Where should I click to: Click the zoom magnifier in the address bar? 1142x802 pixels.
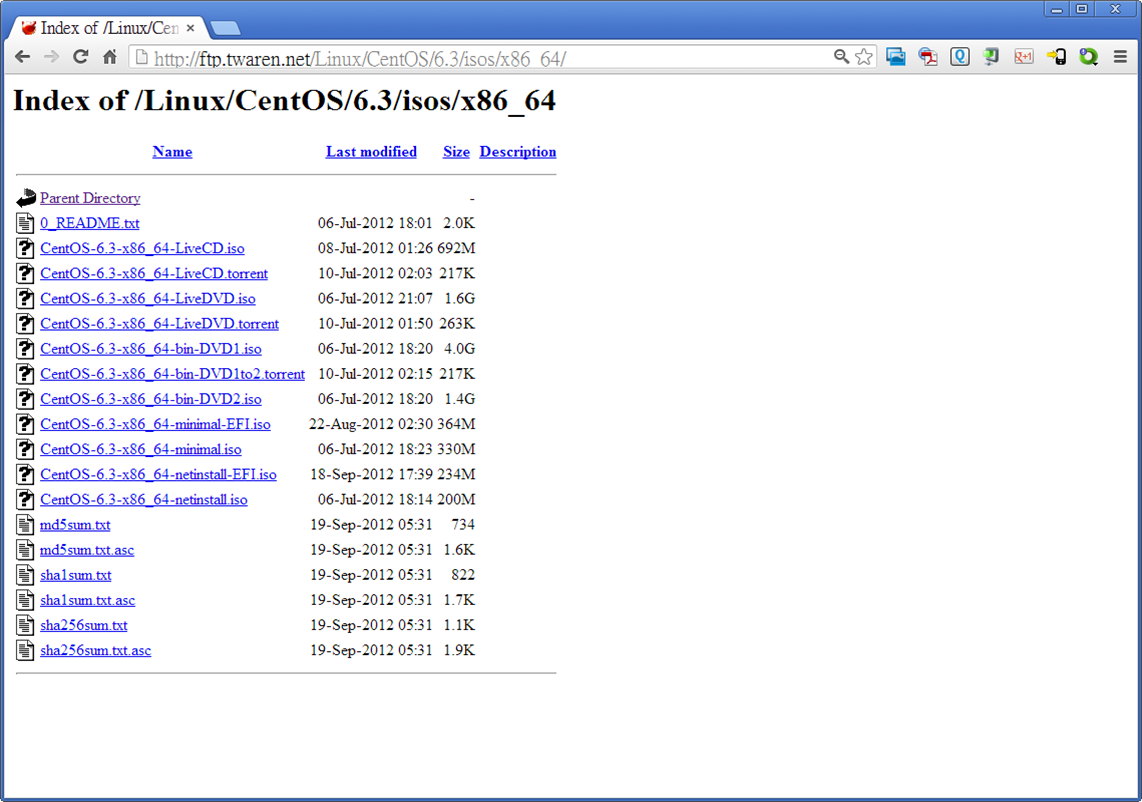coord(841,57)
